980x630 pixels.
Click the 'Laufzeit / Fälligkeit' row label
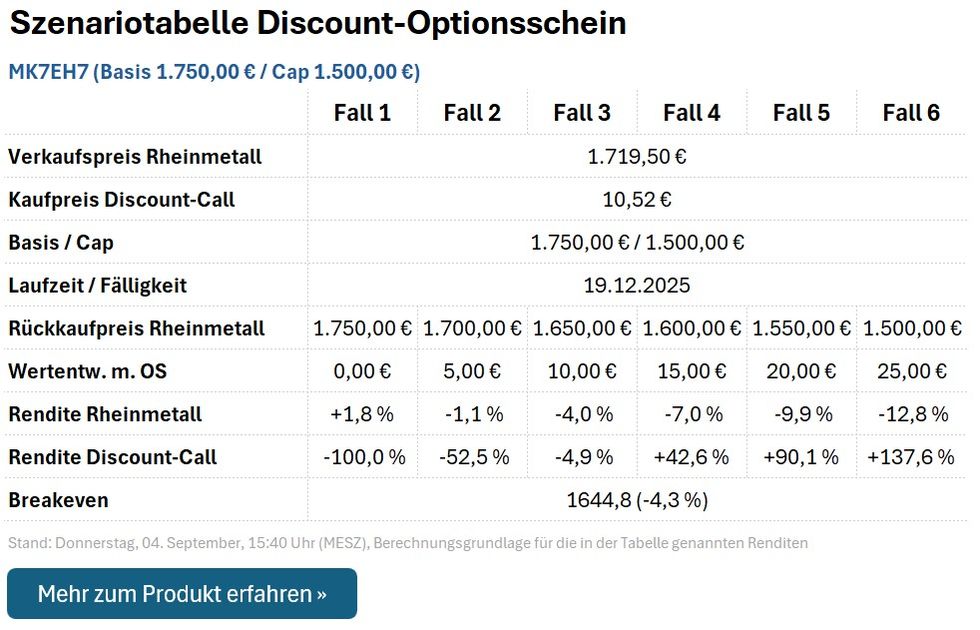pos(98,286)
